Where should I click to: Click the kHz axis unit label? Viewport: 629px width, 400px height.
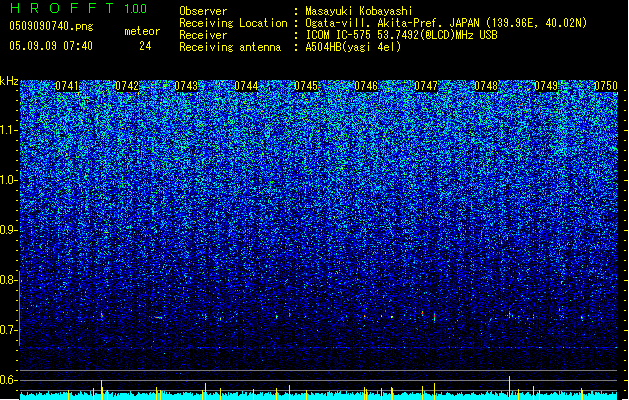click(9, 81)
